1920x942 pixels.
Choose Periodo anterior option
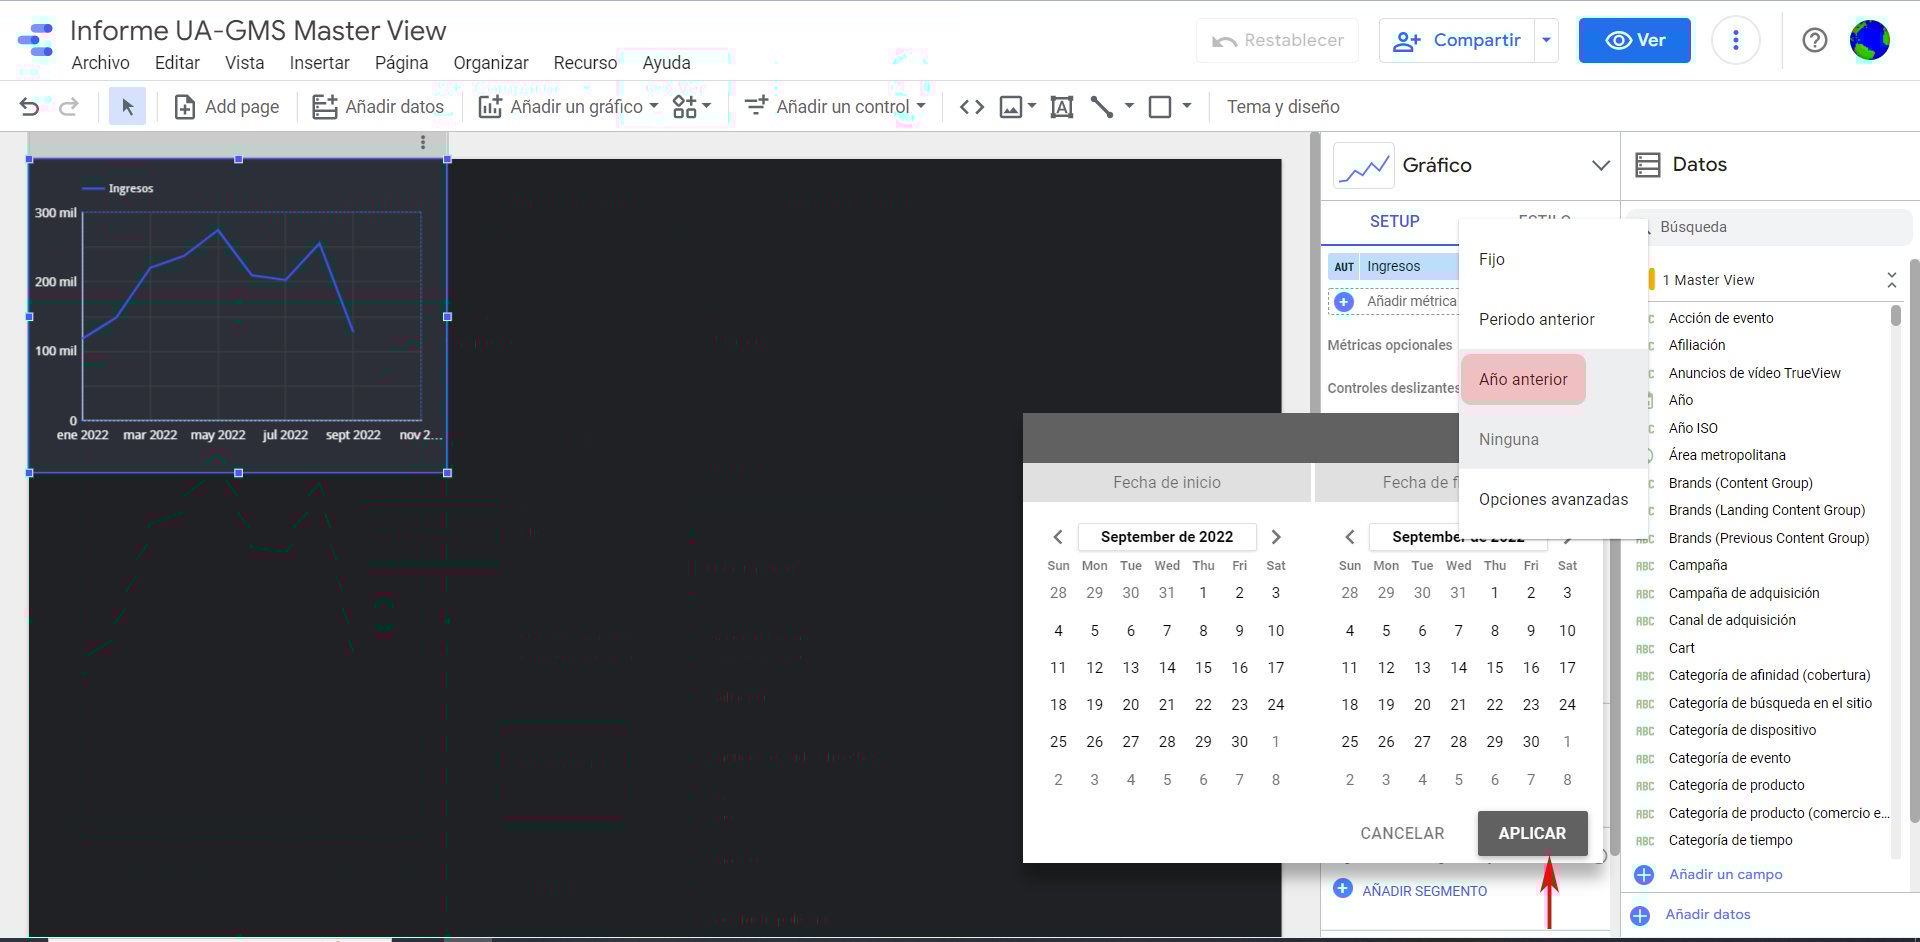(x=1553, y=319)
